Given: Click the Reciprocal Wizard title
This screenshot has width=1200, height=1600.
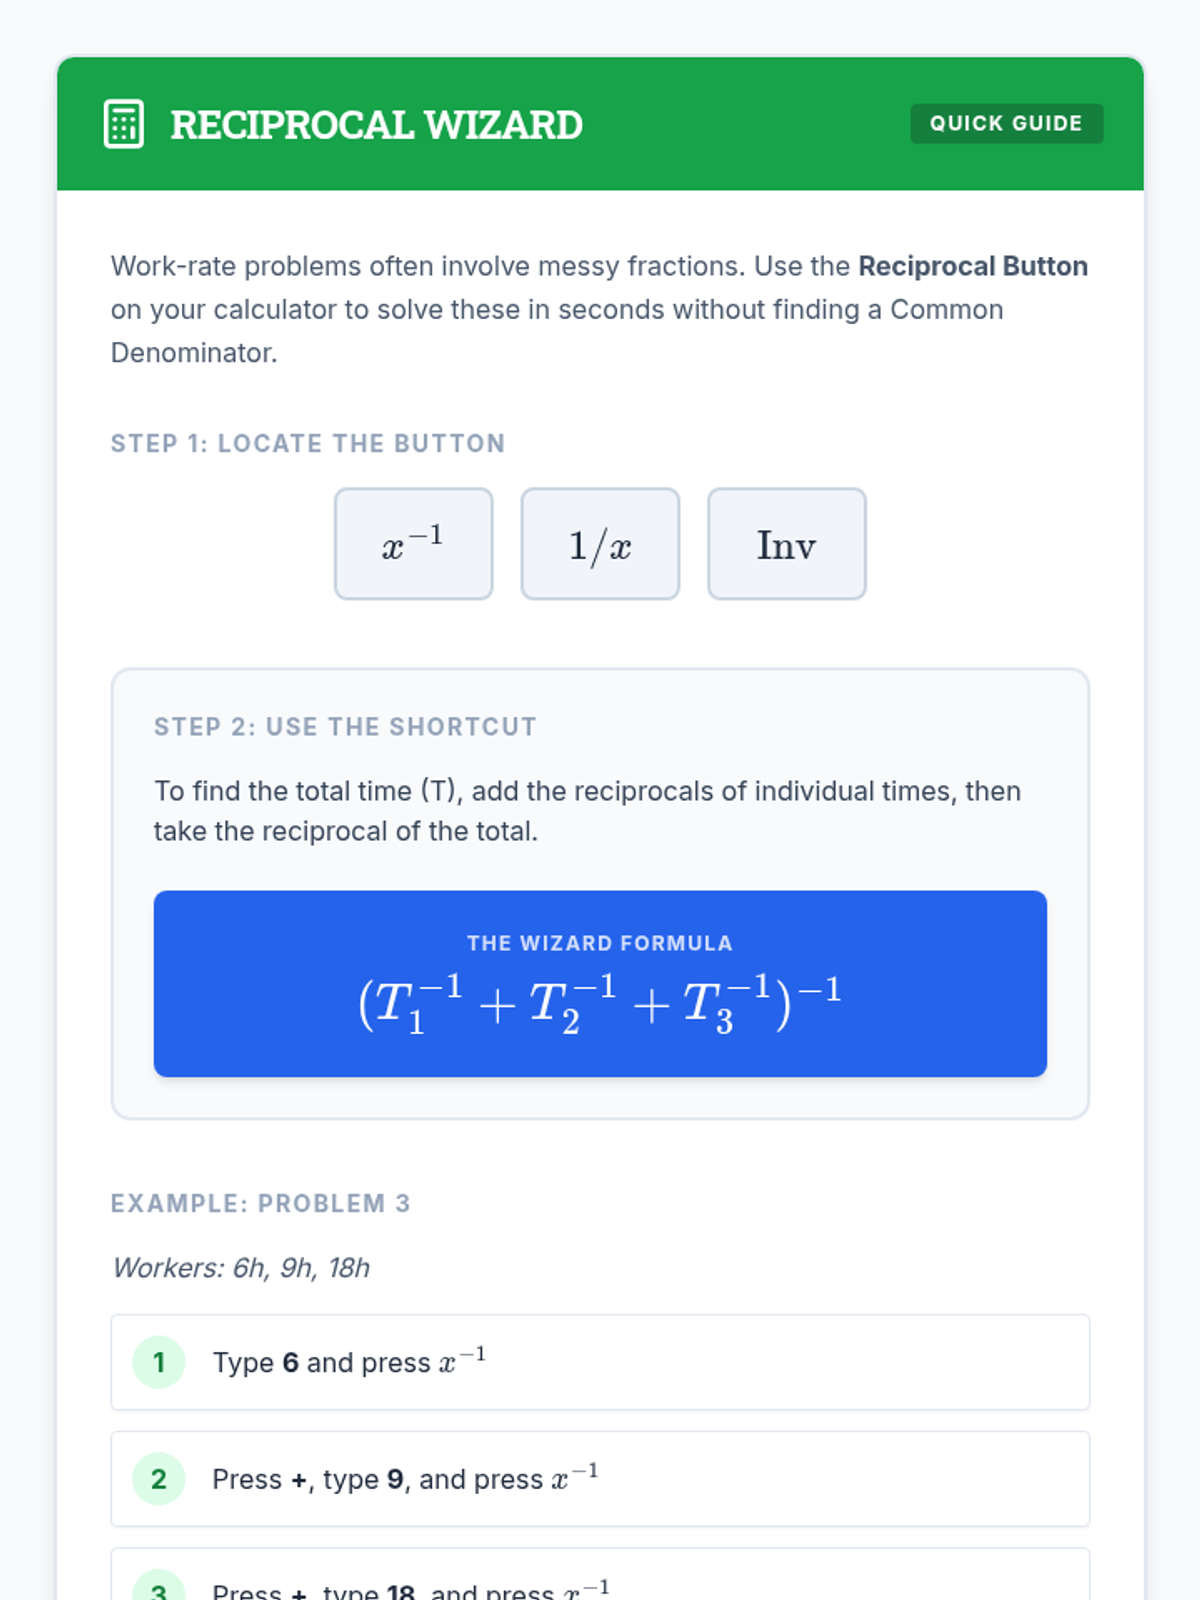Looking at the screenshot, I should coord(376,125).
